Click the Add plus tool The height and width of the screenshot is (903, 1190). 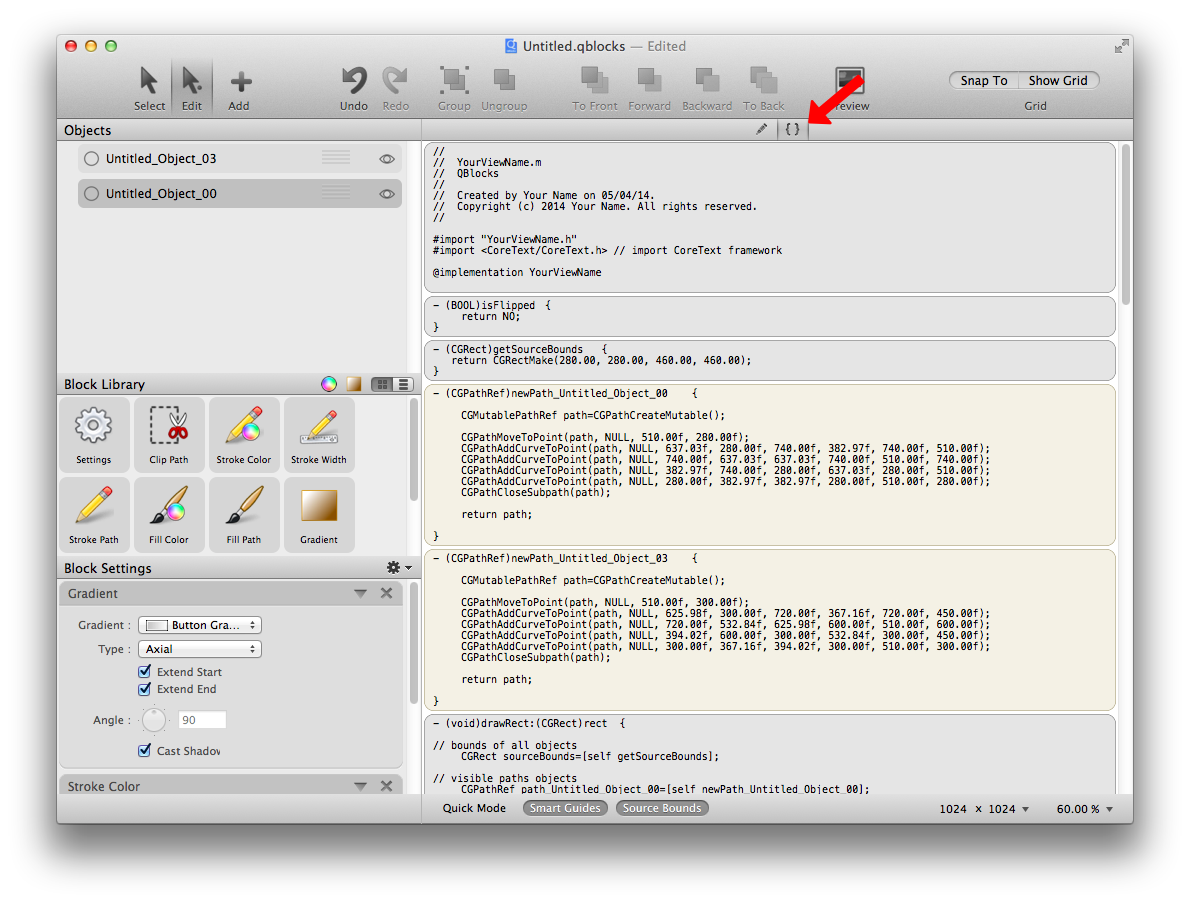[240, 88]
